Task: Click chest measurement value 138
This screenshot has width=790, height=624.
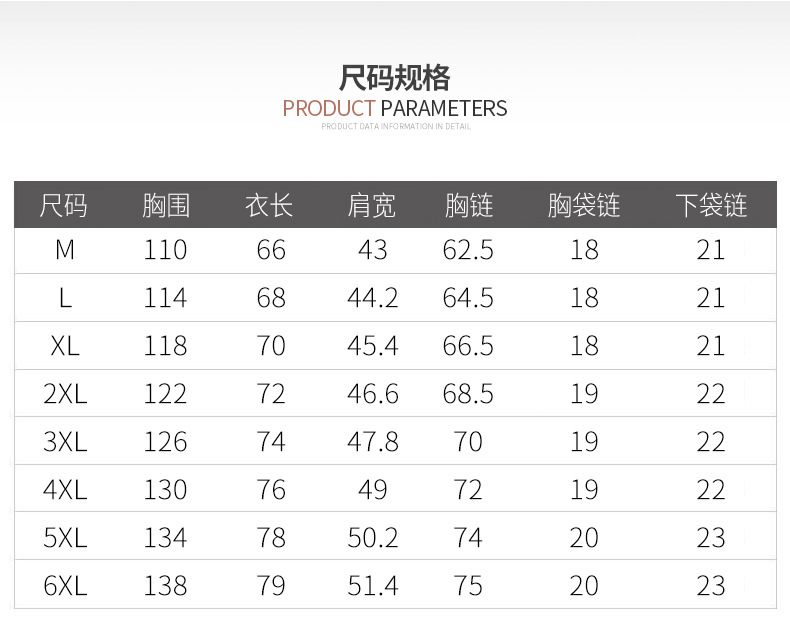Action: (x=165, y=586)
